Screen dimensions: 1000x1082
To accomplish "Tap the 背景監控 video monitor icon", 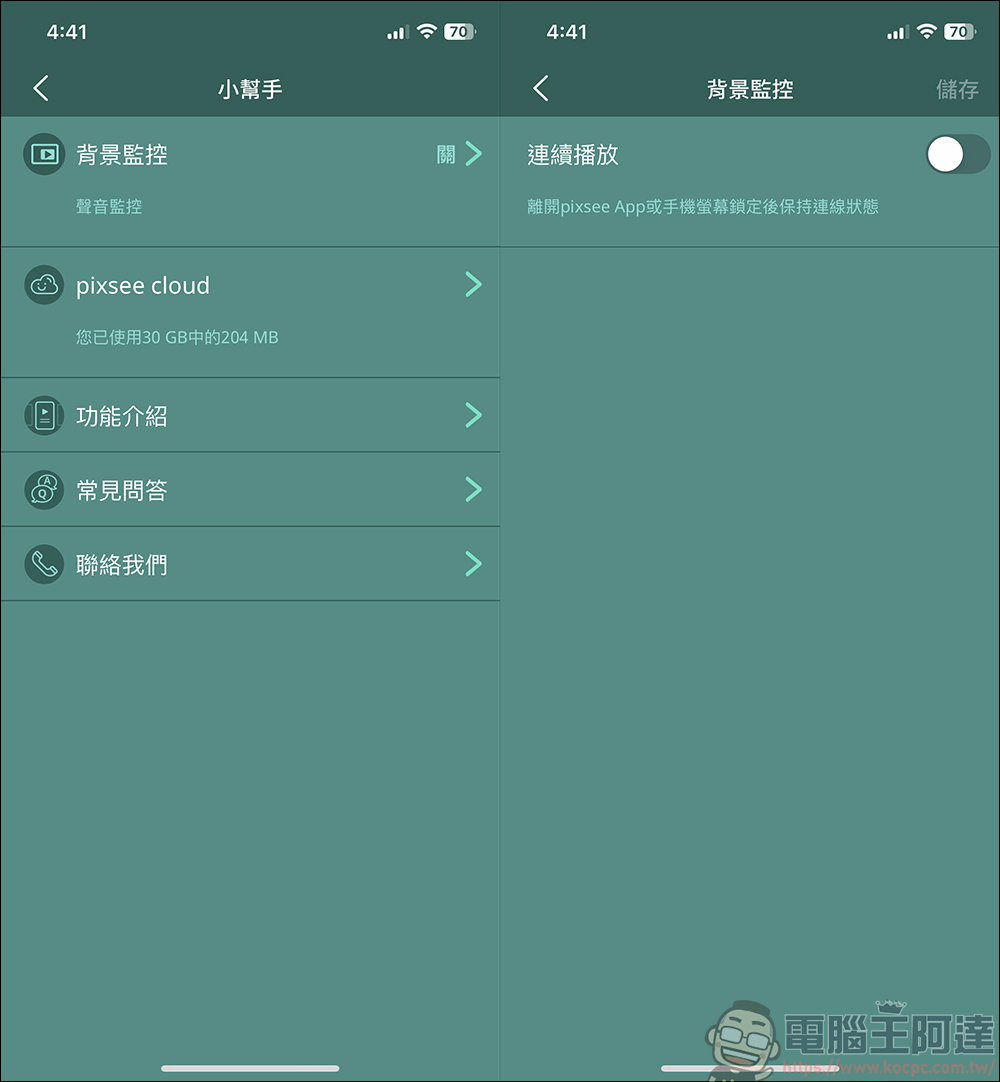I will (44, 154).
